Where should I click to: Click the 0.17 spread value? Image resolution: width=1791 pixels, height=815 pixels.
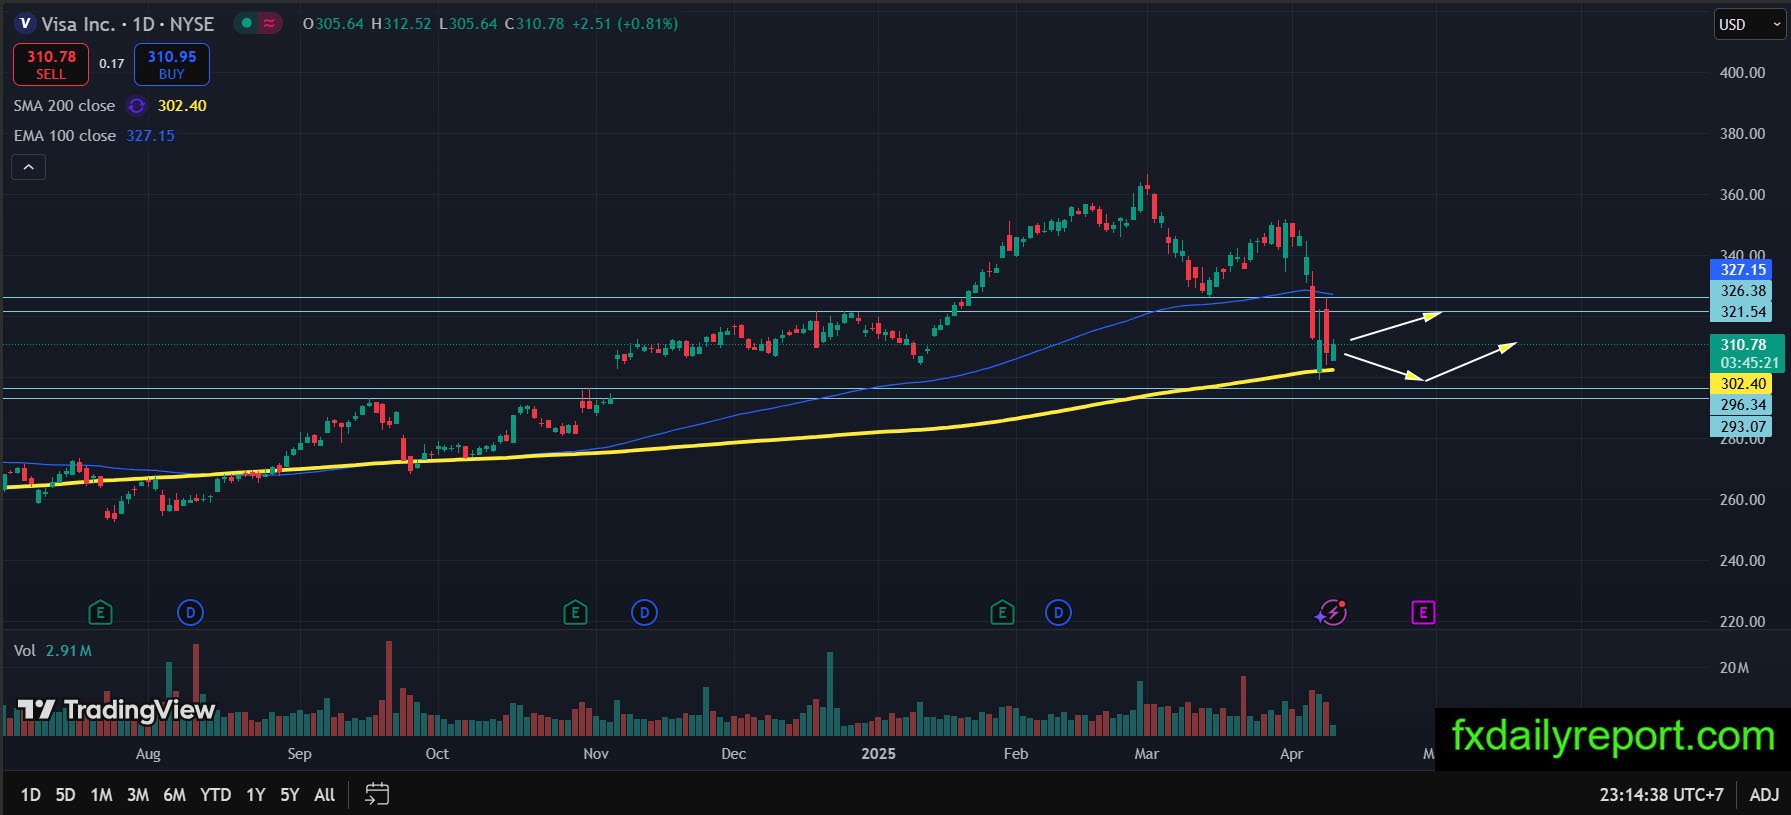point(112,64)
